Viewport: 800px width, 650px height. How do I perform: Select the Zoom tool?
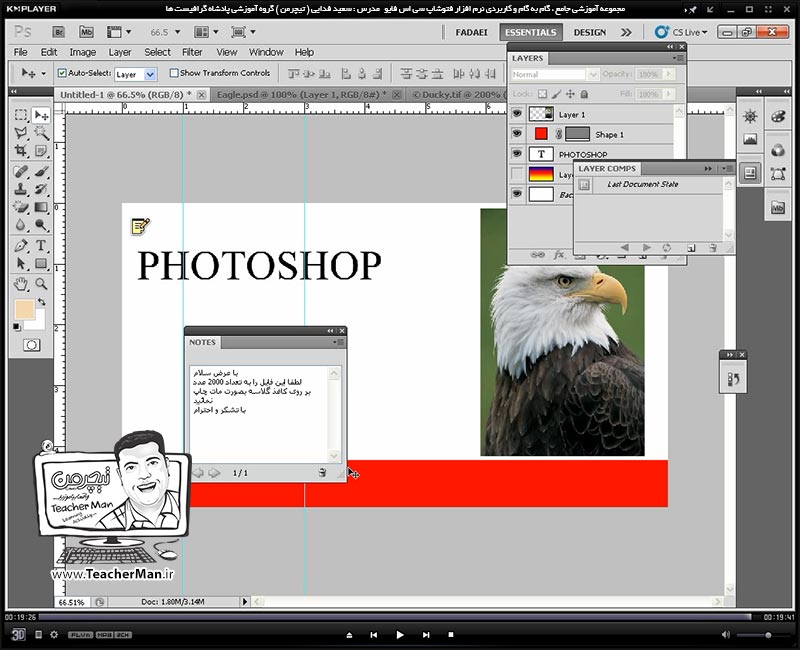click(41, 284)
